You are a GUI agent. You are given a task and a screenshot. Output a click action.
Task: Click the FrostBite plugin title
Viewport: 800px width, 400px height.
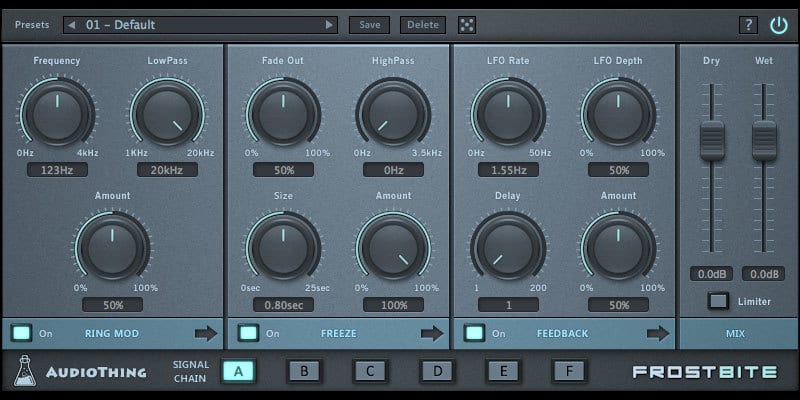(705, 372)
